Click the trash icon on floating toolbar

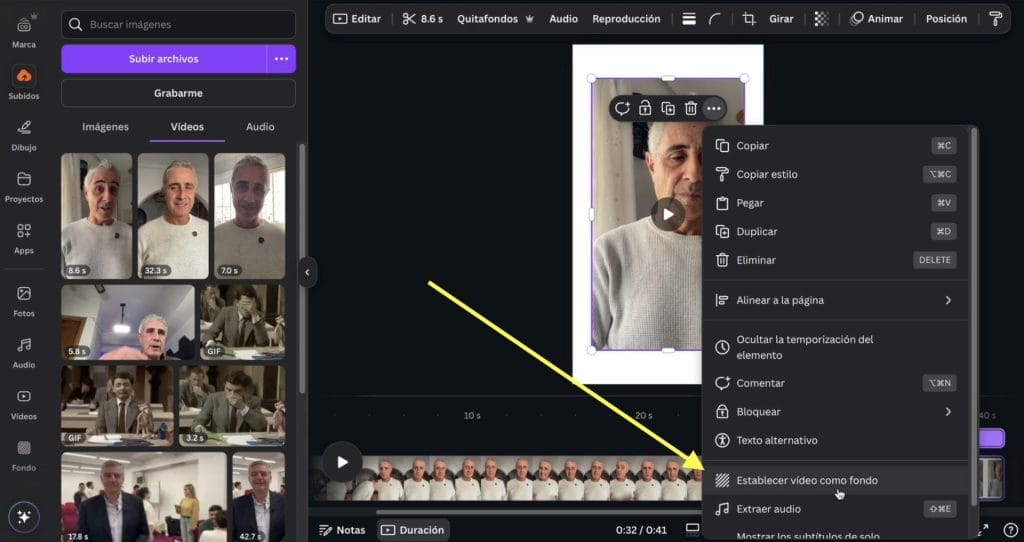690,108
